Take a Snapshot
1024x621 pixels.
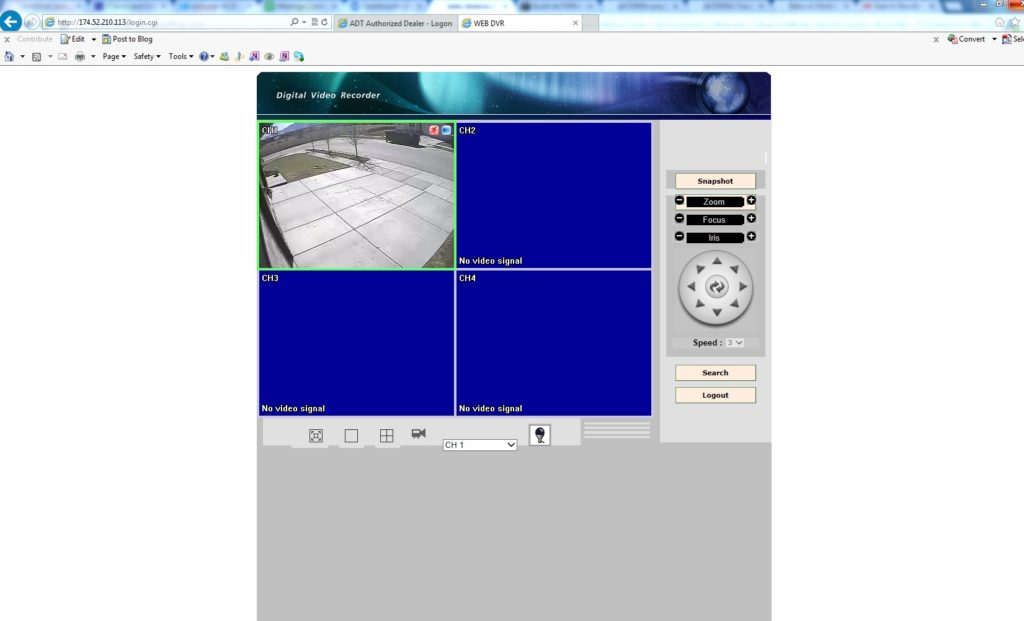tap(715, 180)
